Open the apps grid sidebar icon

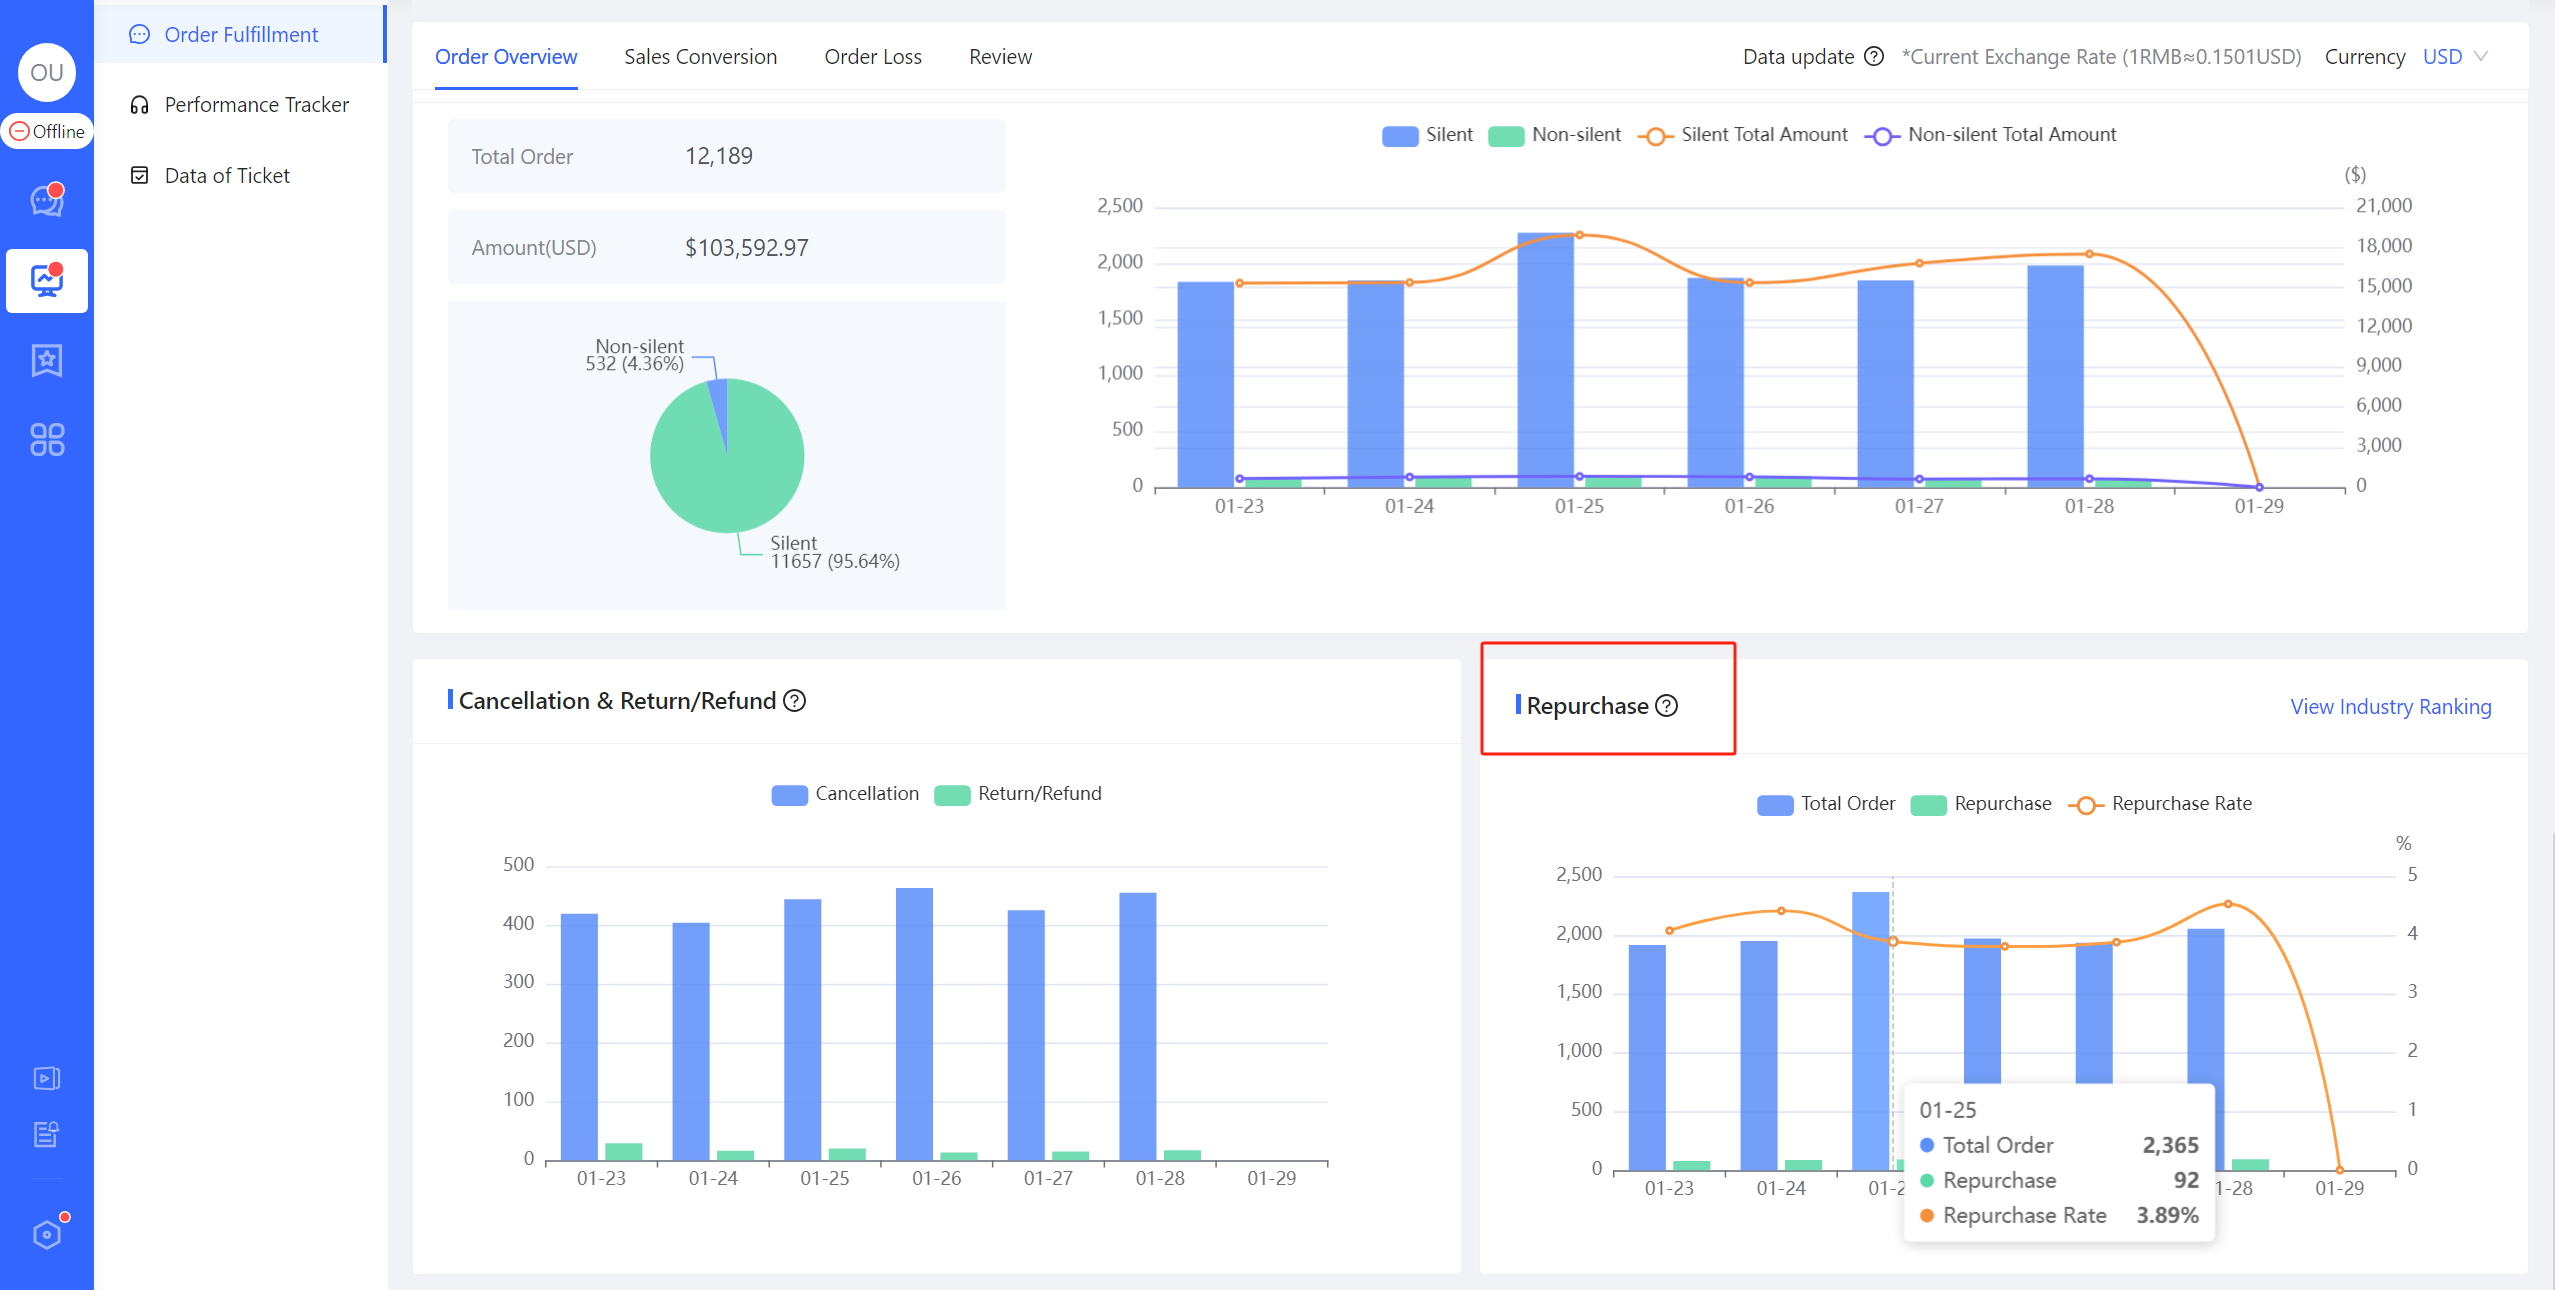coord(47,439)
